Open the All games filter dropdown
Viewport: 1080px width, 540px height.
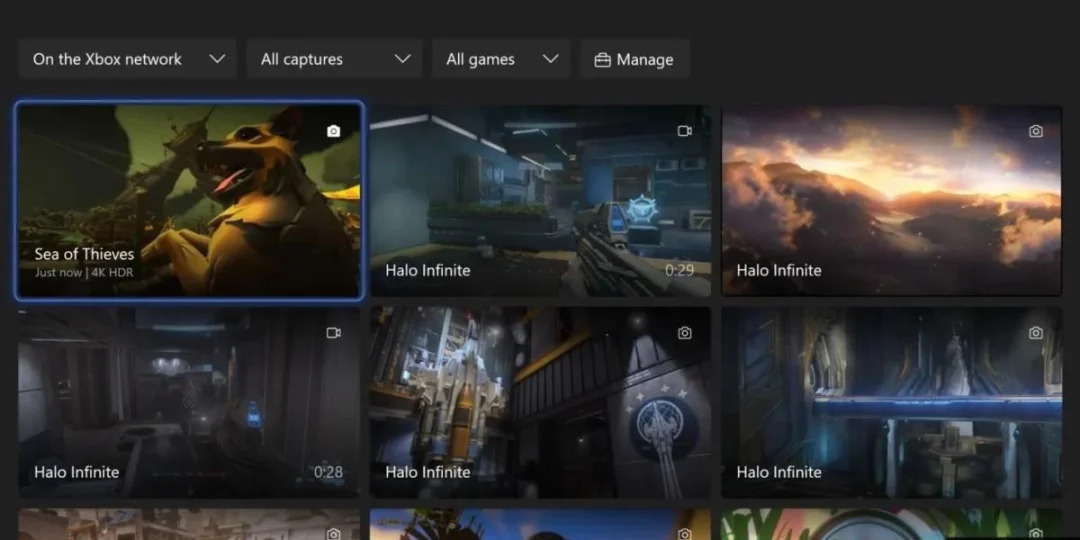(500, 59)
